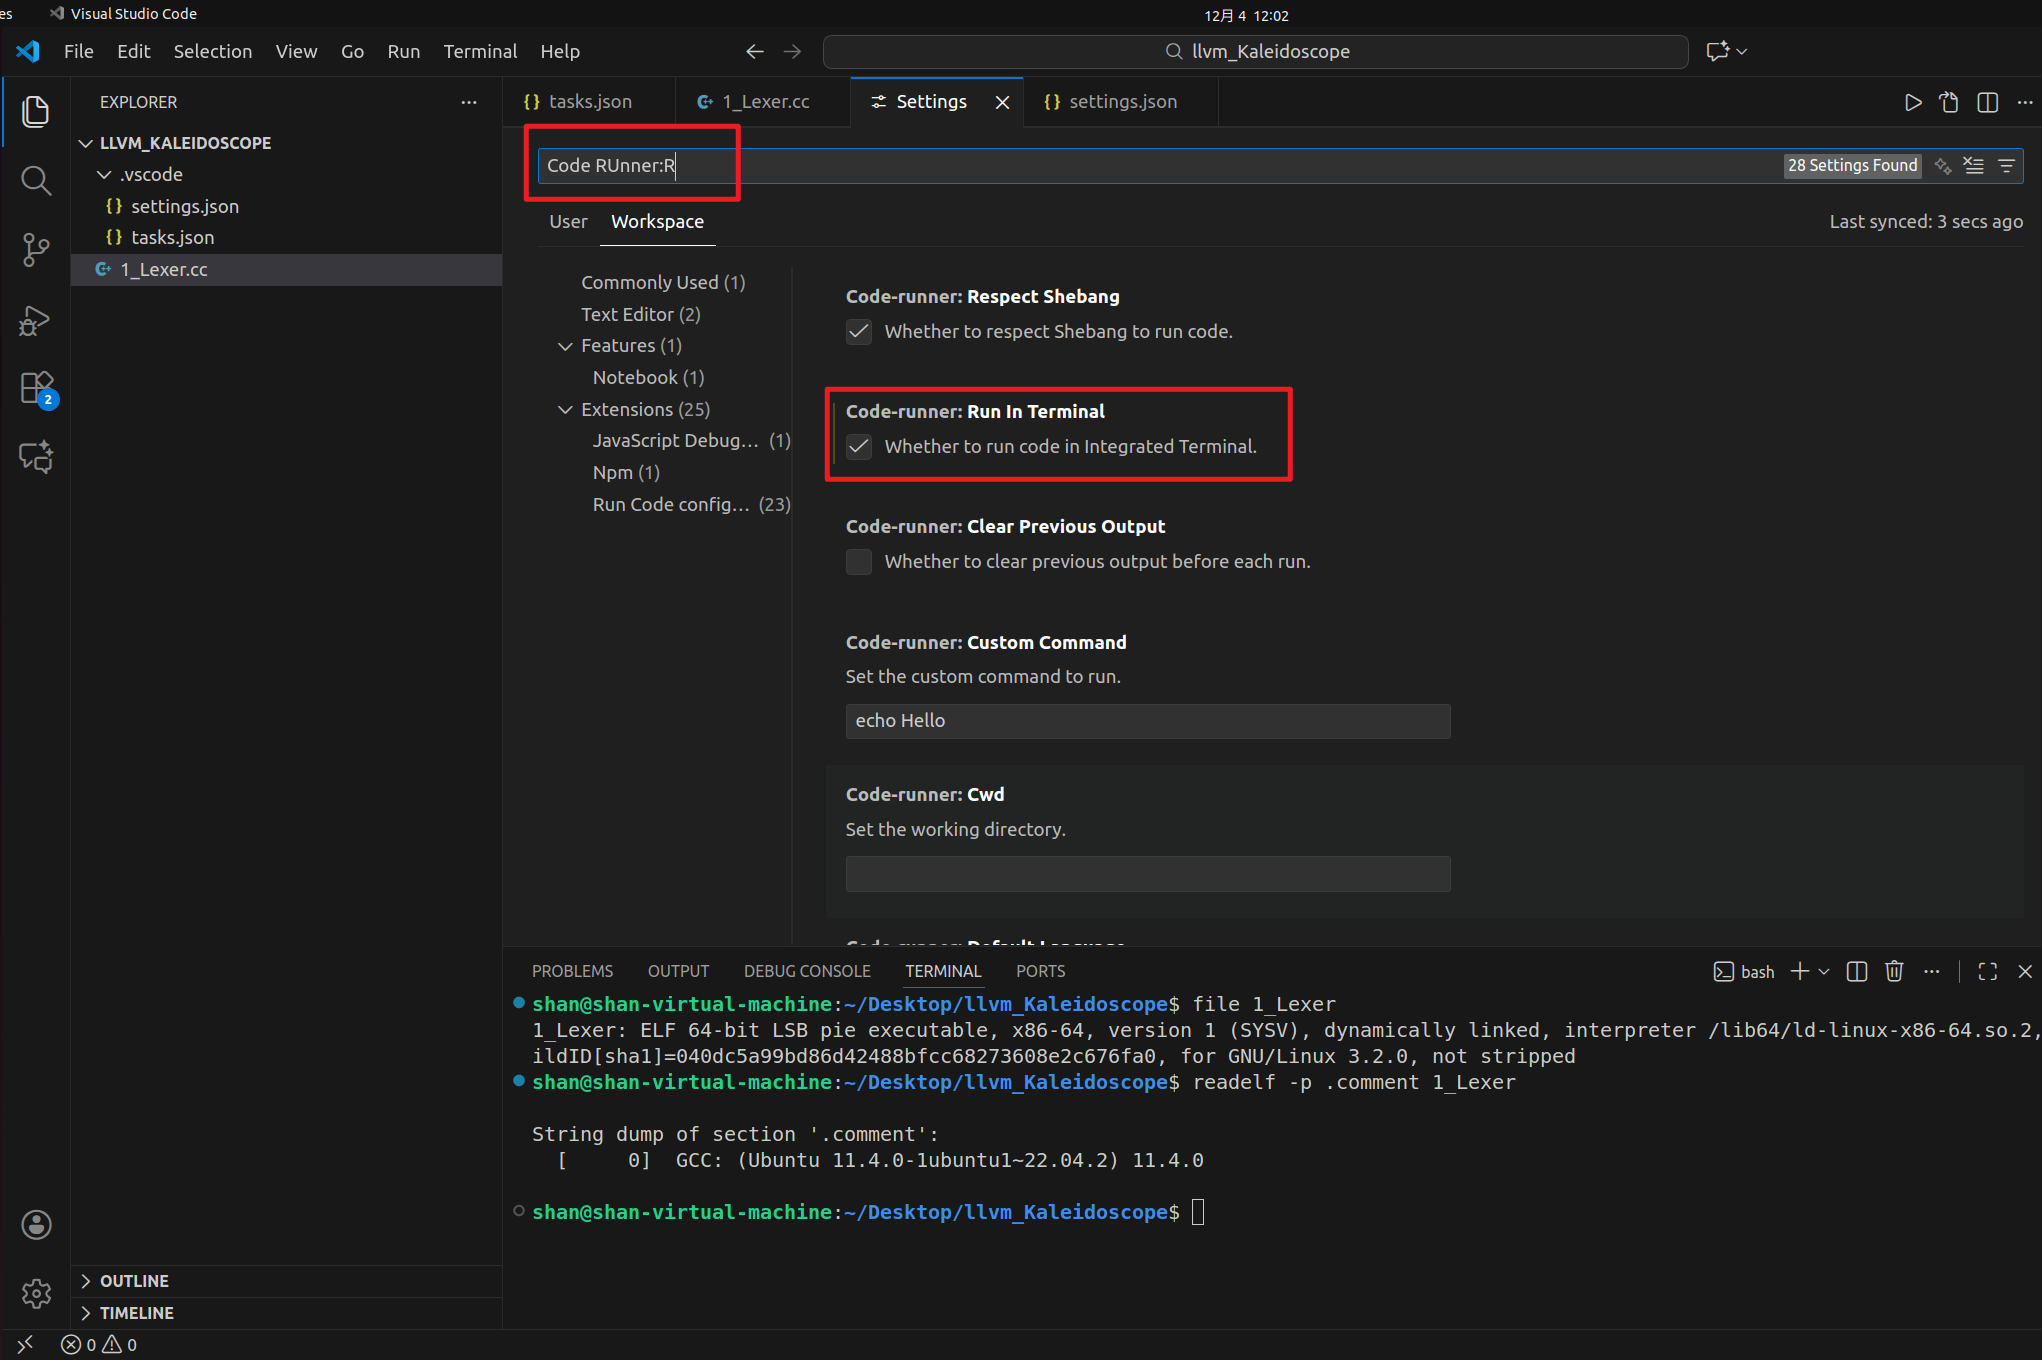Split the editor using the split icon
The image size is (2042, 1360).
[x=1986, y=101]
